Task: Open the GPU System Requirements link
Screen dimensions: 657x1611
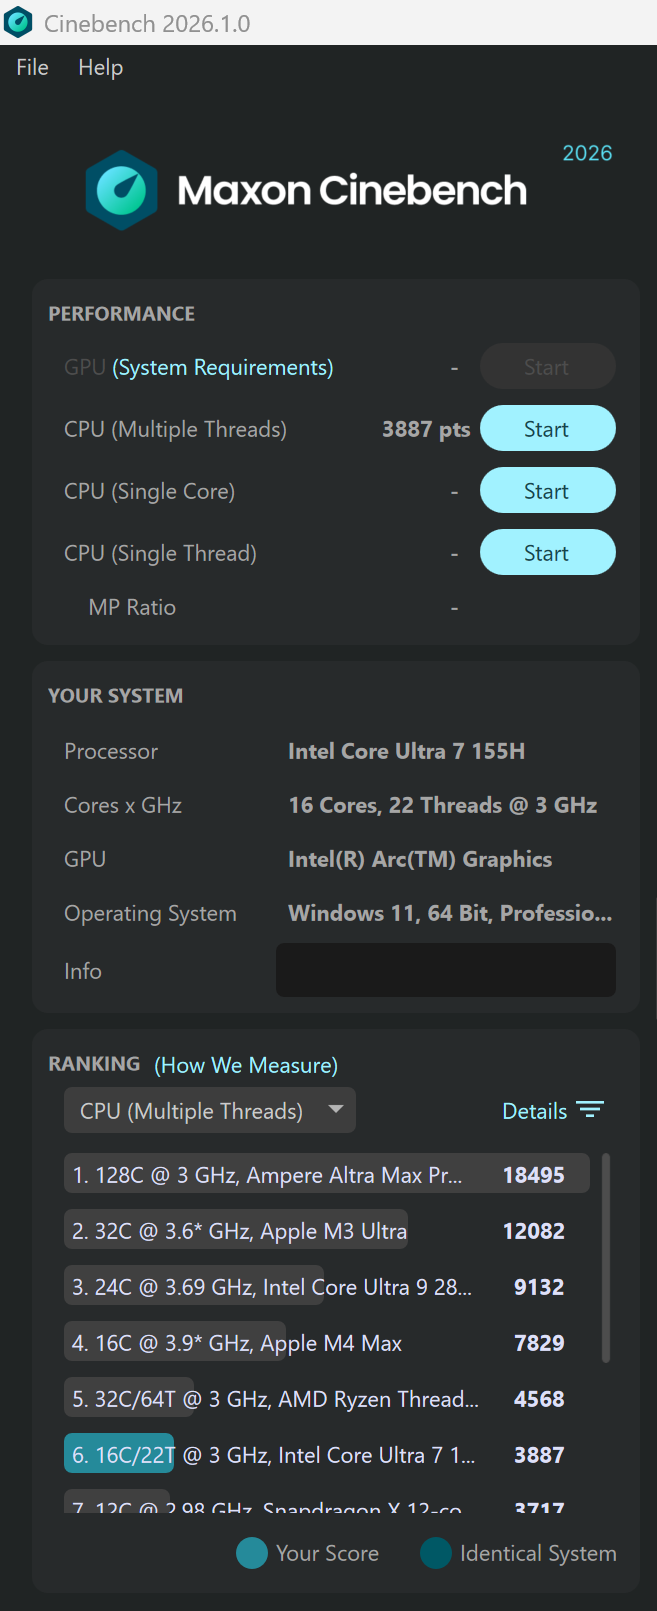Action: tap(223, 368)
